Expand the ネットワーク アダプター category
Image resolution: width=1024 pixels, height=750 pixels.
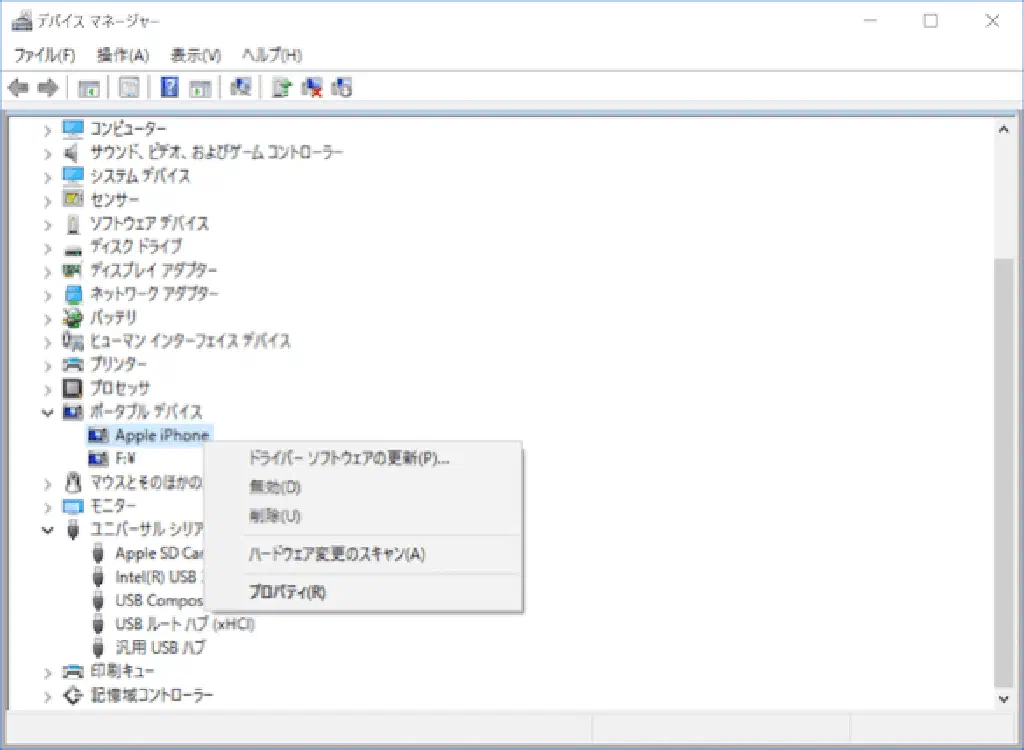coord(47,294)
